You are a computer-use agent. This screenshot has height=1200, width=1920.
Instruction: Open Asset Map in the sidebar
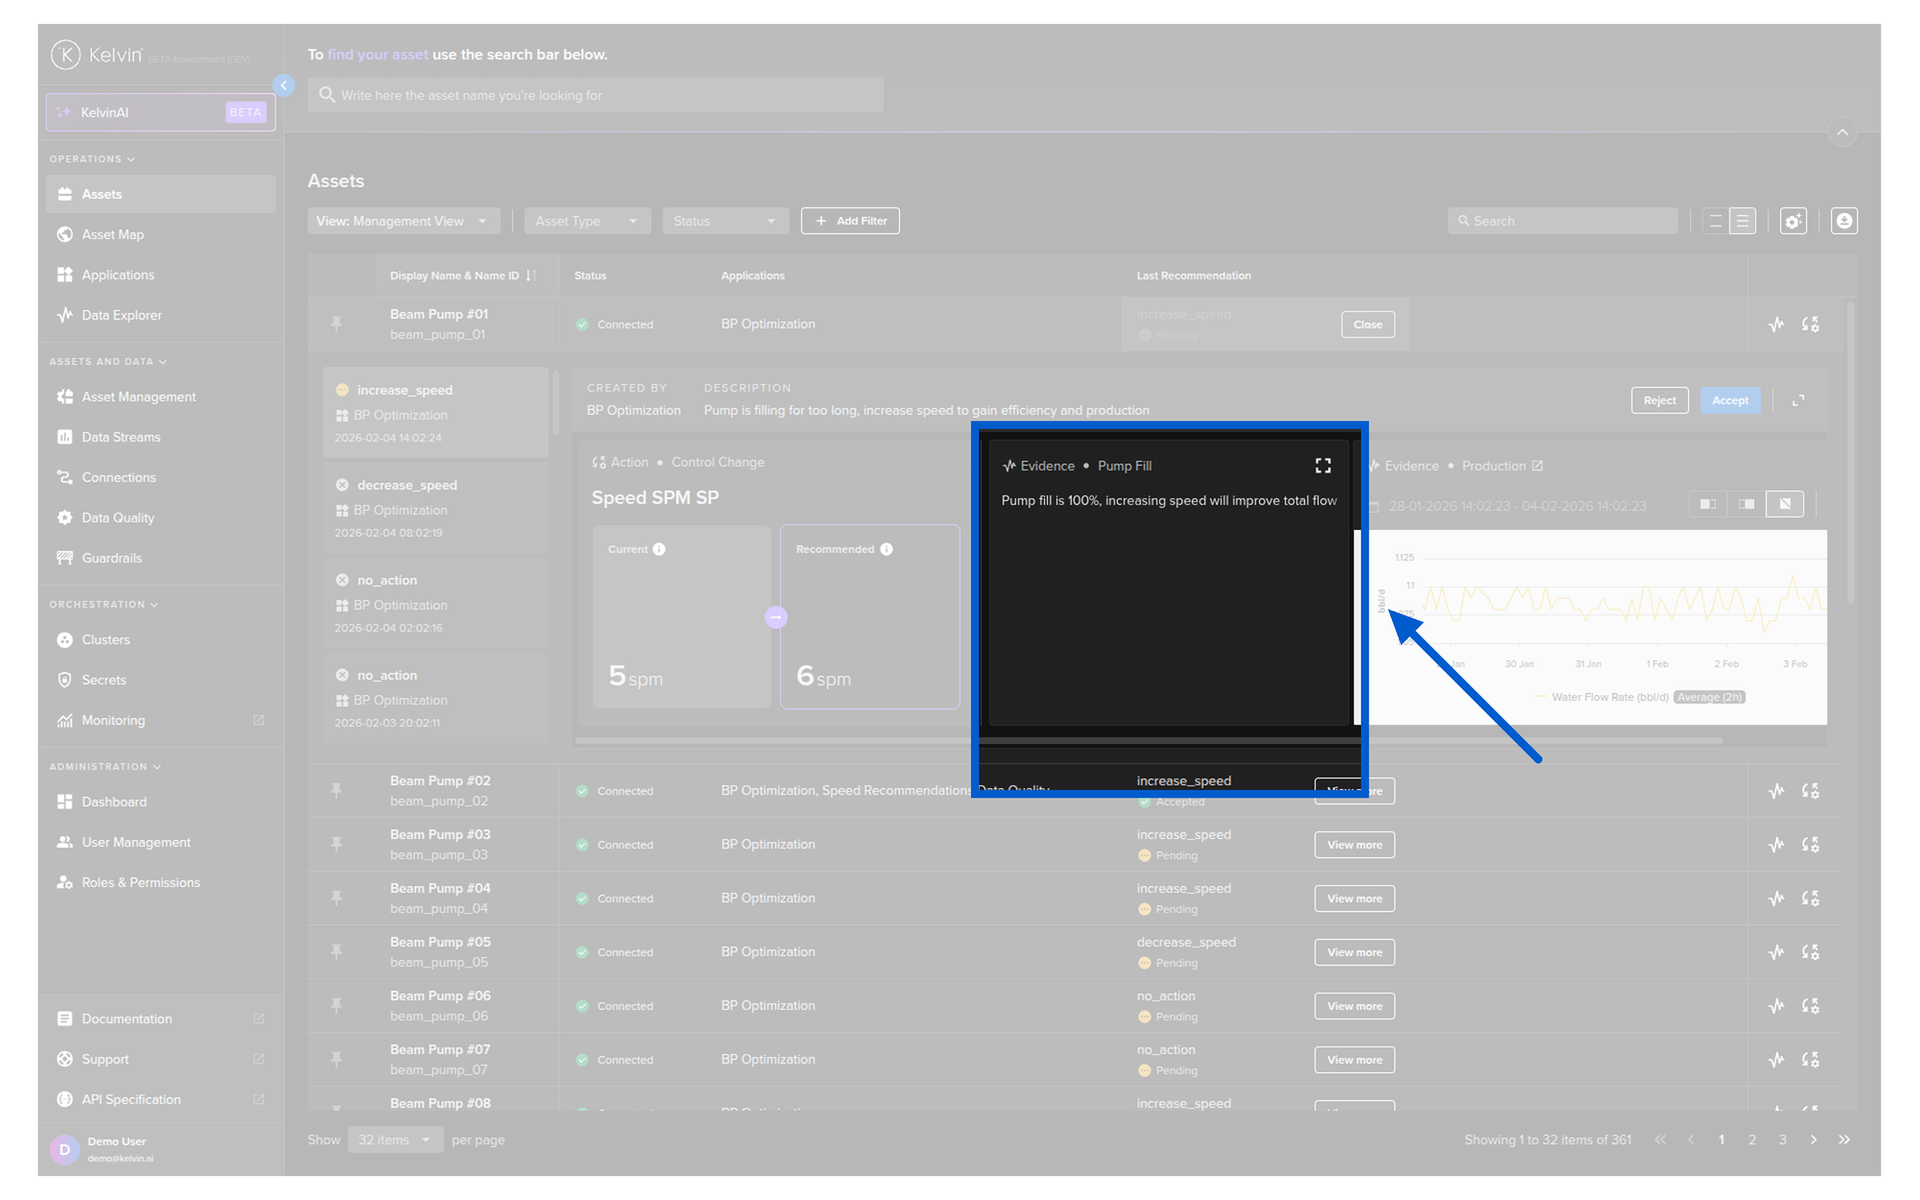click(x=113, y=235)
